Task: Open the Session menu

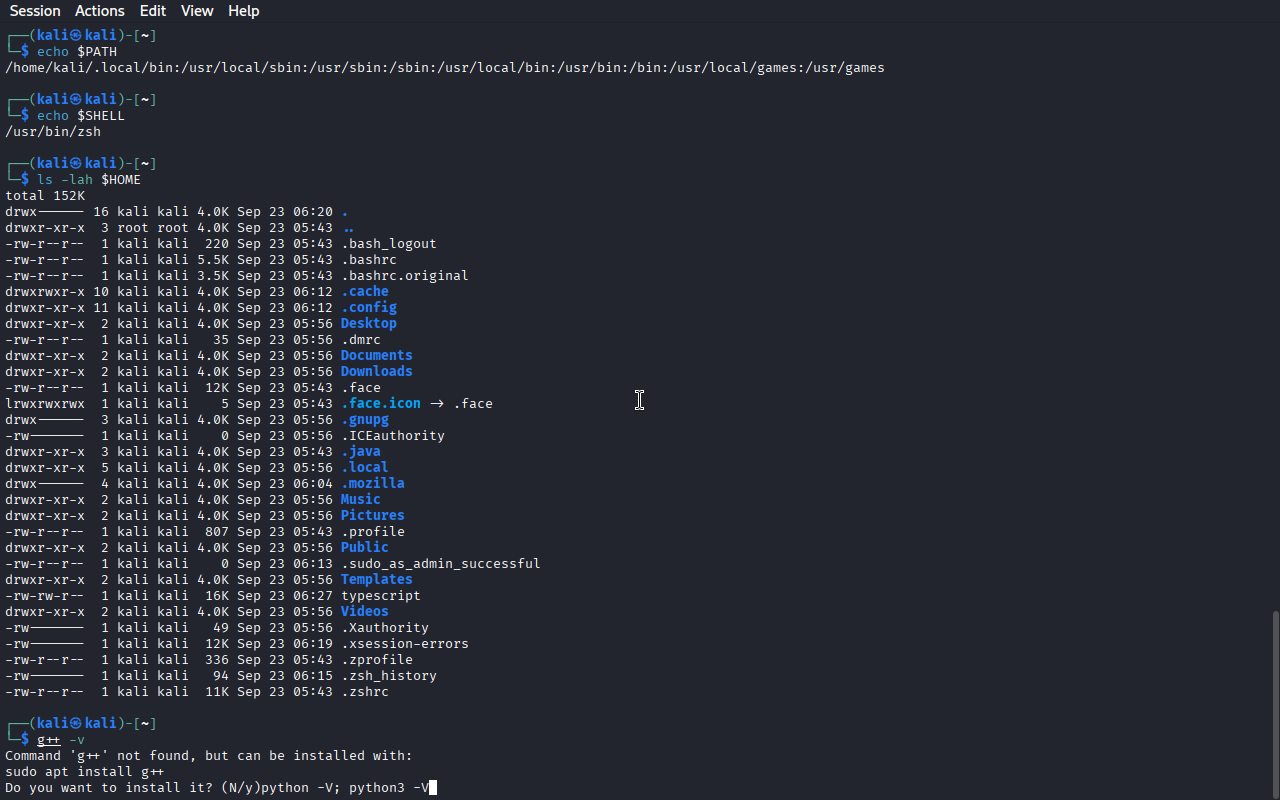Action: pos(35,11)
